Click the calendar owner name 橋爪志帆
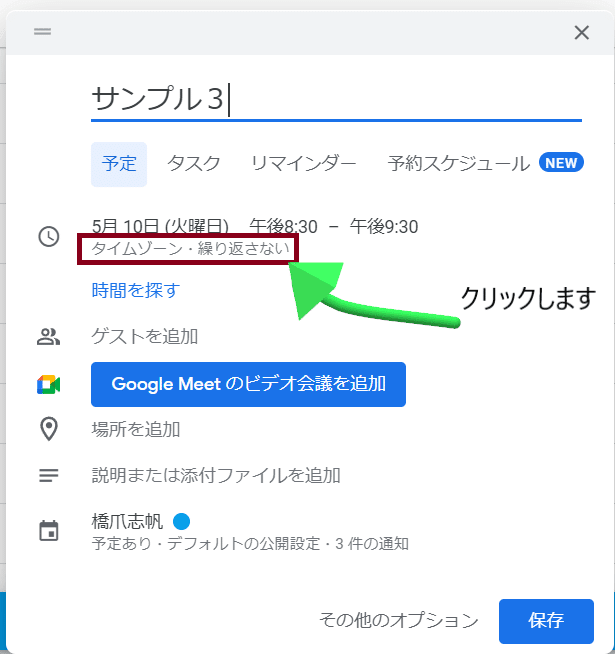This screenshot has width=615, height=654. [127, 521]
